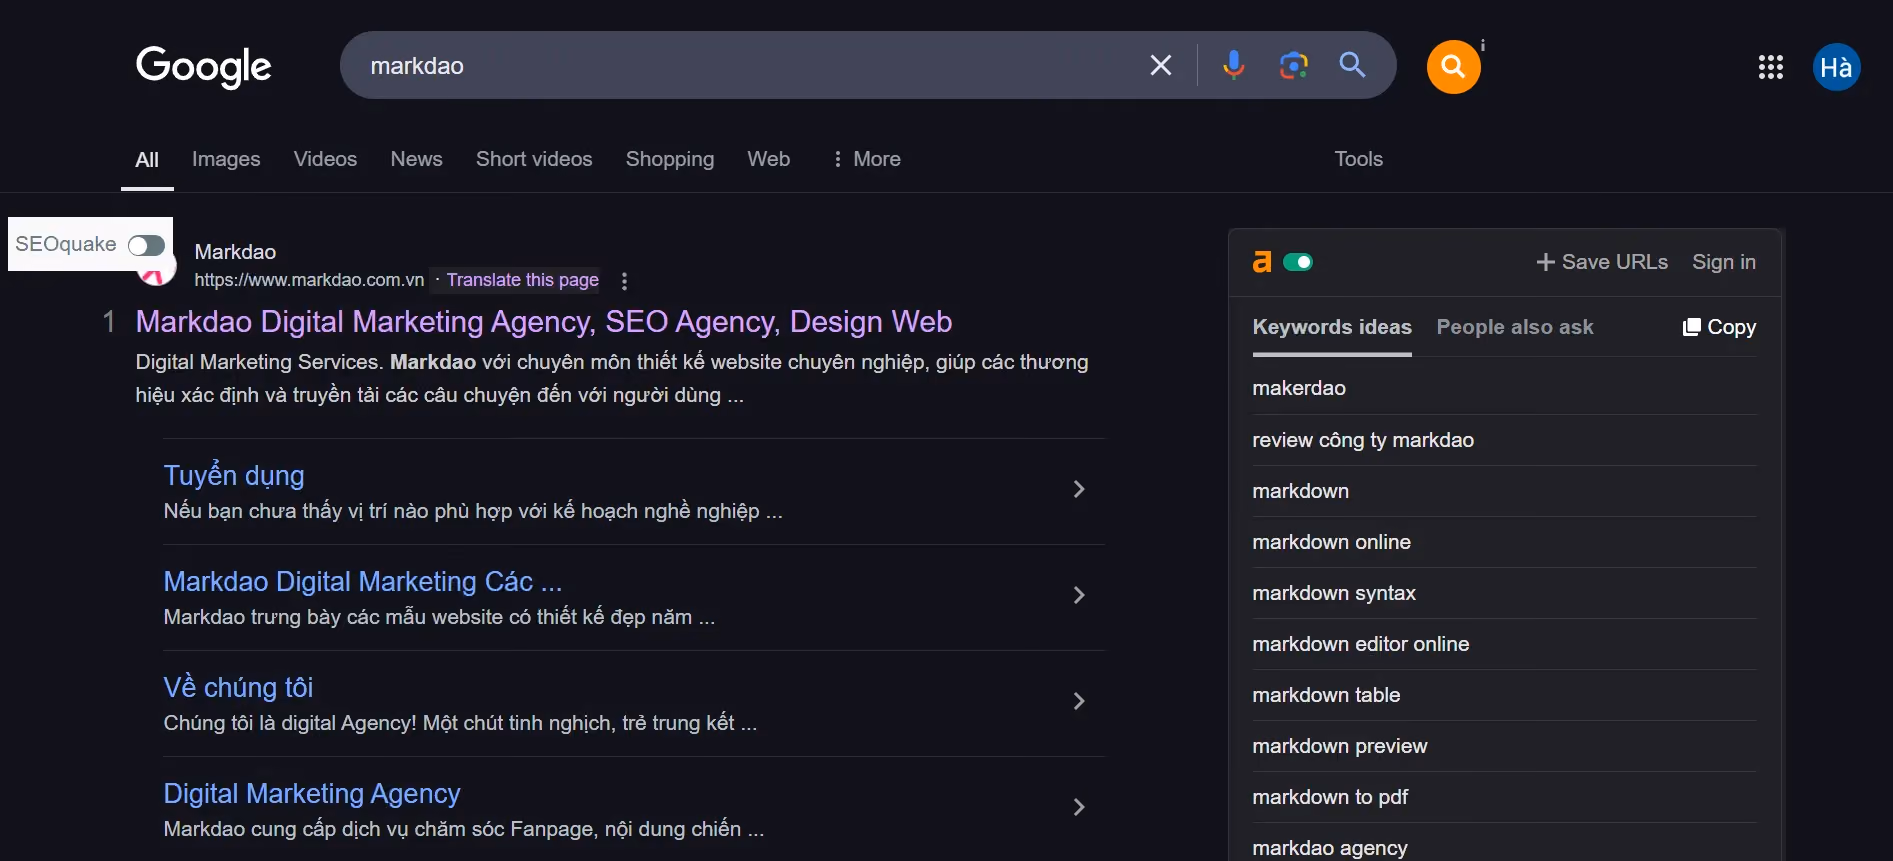Image resolution: width=1893 pixels, height=861 pixels.
Task: Switch to the Shopping tab
Action: point(670,159)
